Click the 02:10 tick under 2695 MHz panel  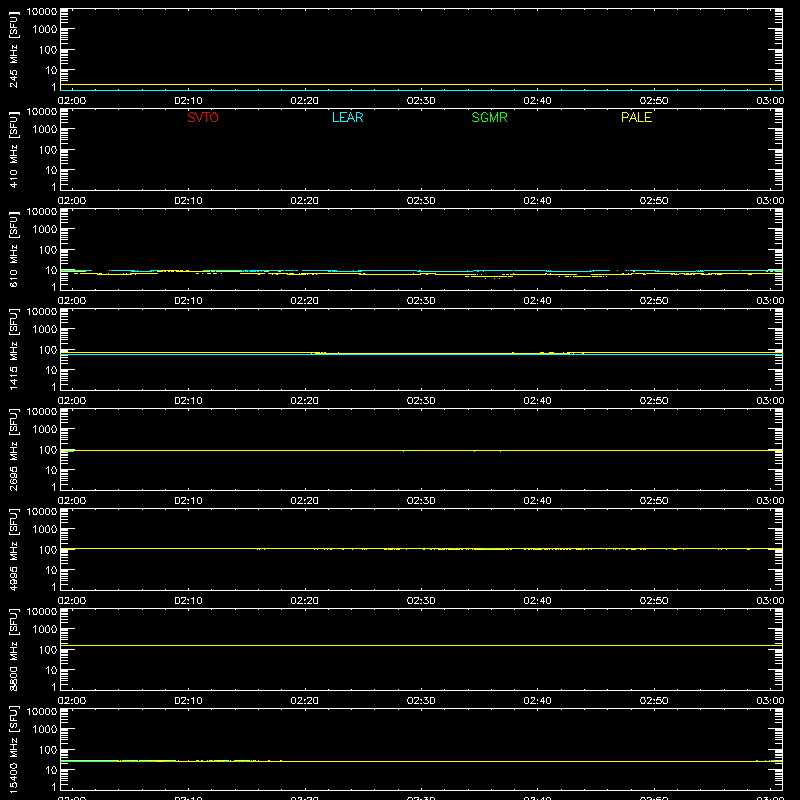(188, 501)
